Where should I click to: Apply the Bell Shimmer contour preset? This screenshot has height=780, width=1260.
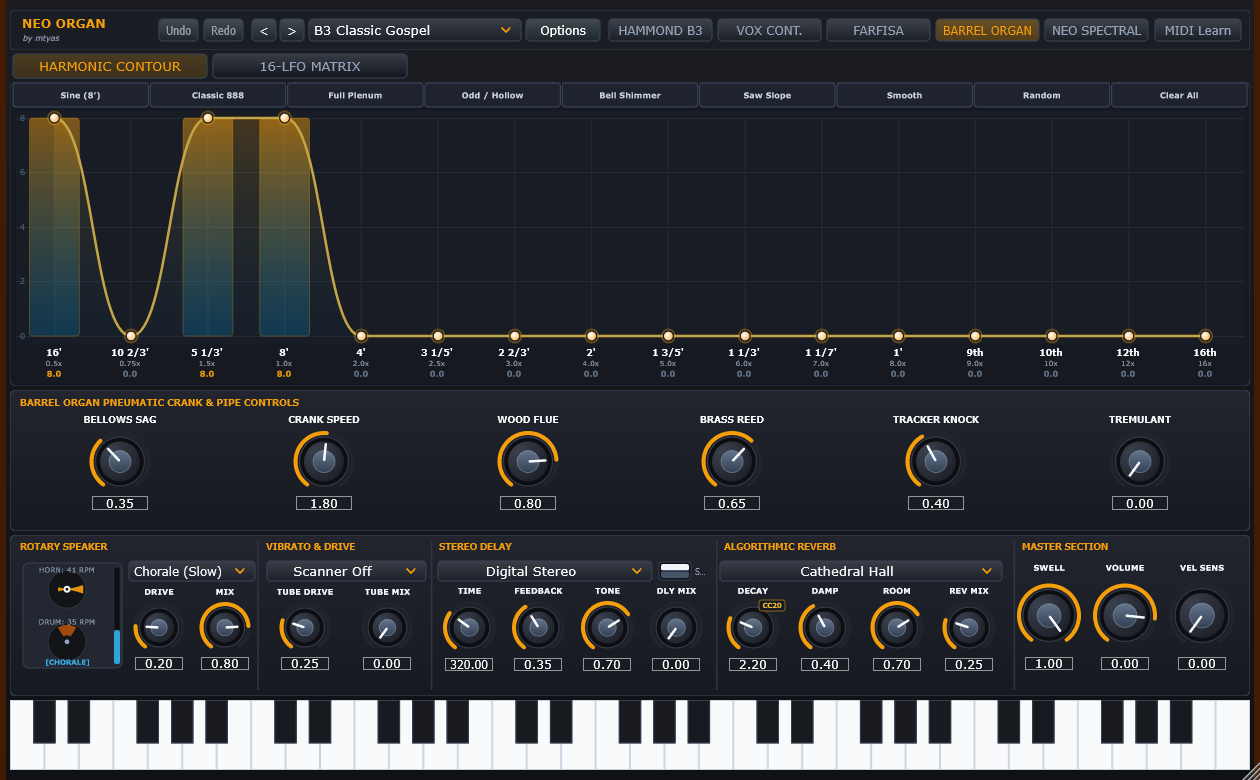pyautogui.click(x=630, y=95)
